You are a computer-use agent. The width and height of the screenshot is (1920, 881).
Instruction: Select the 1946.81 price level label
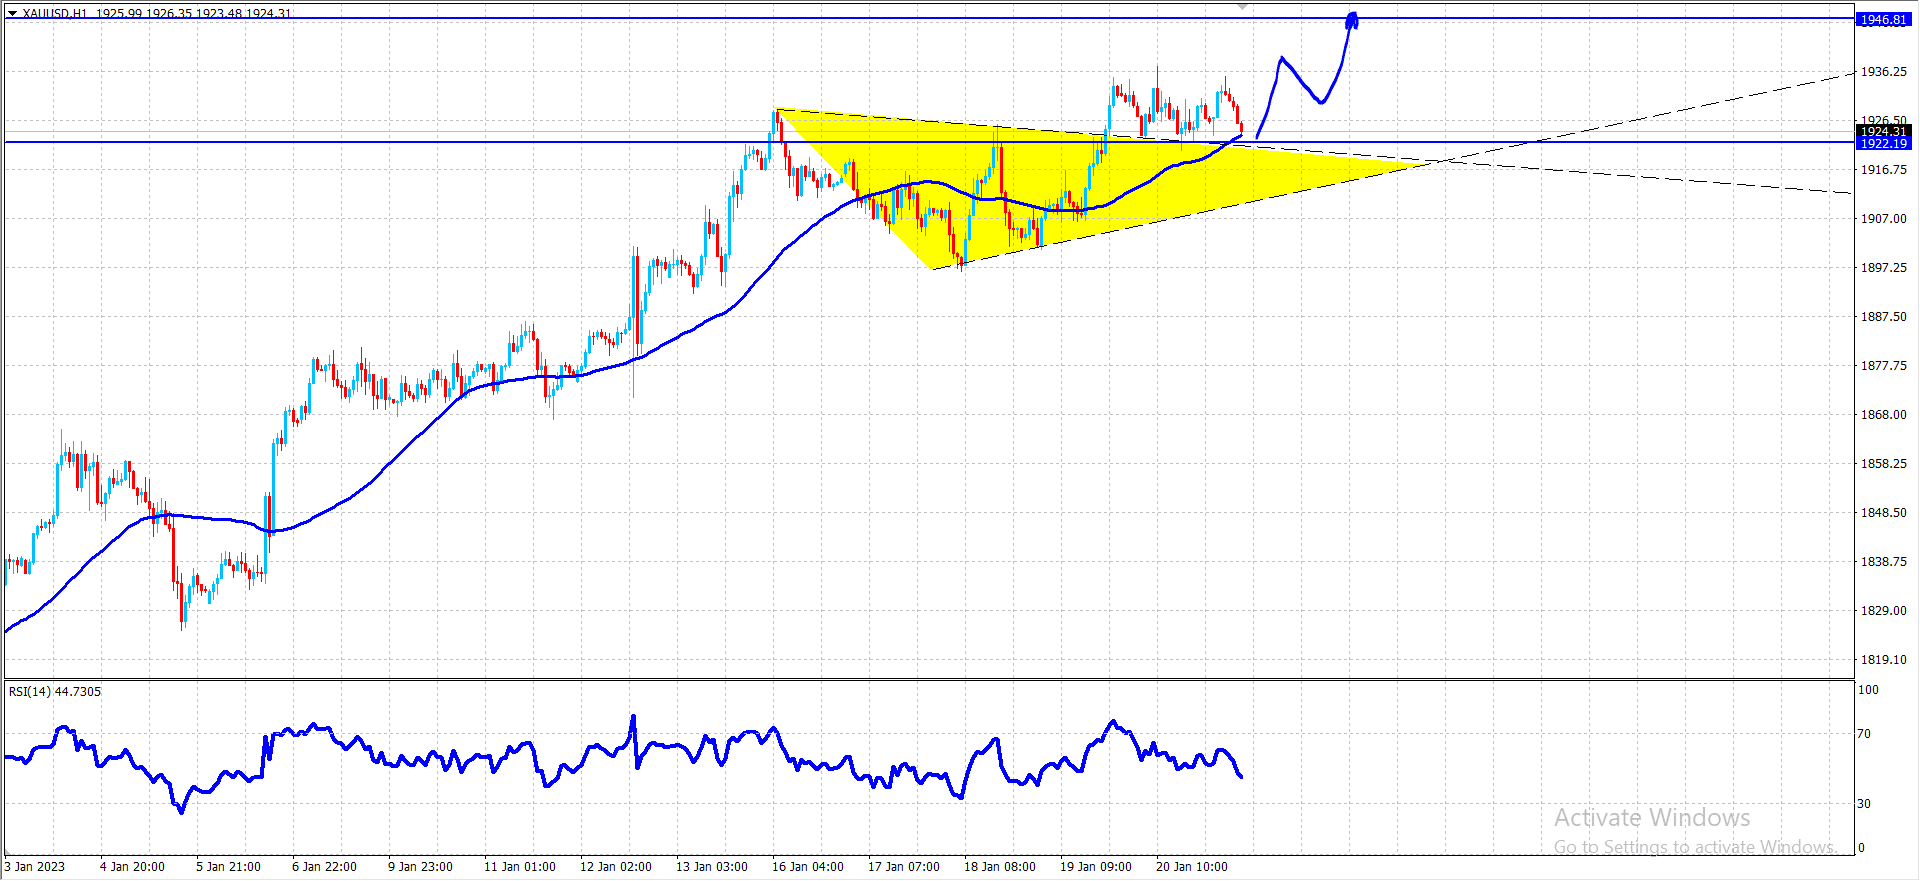(1883, 19)
